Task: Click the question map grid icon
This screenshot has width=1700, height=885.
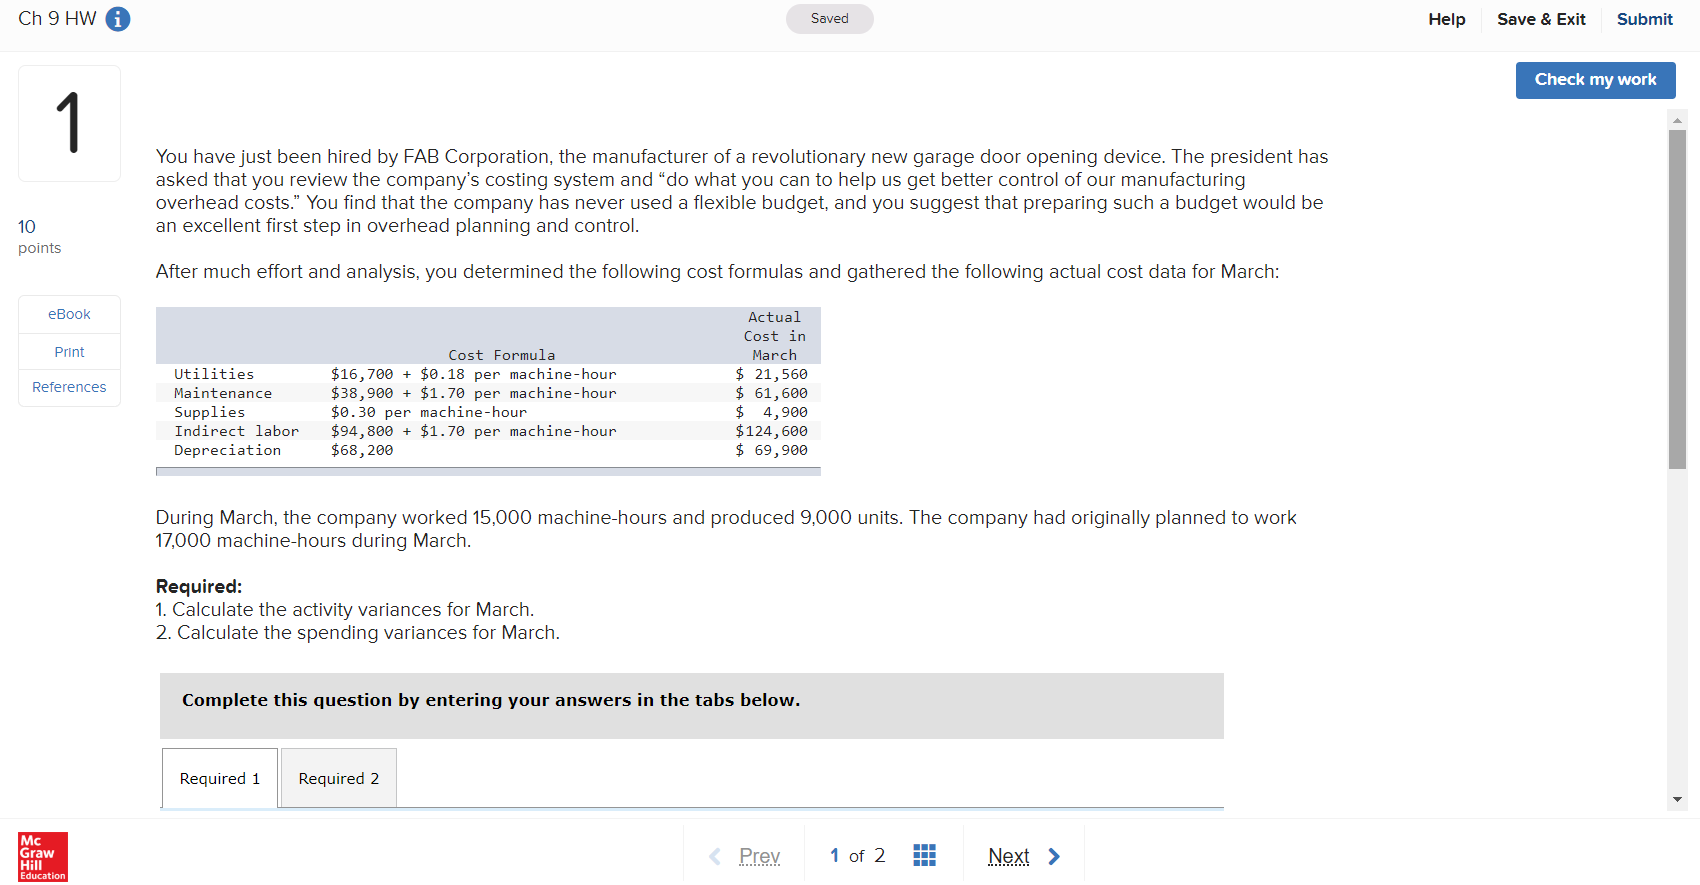Action: 924,855
